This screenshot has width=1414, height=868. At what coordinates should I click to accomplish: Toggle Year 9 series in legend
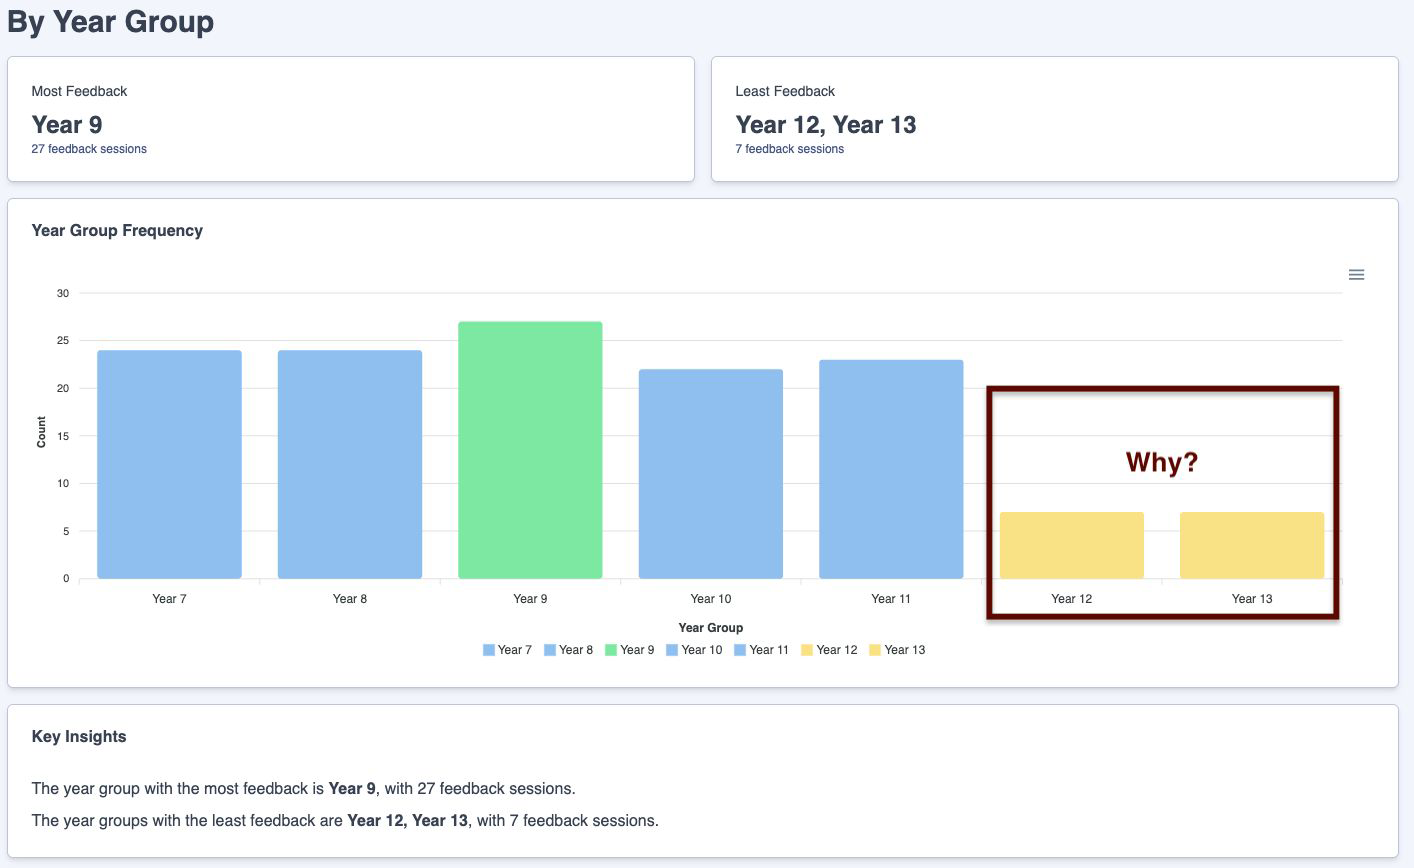[x=629, y=650]
